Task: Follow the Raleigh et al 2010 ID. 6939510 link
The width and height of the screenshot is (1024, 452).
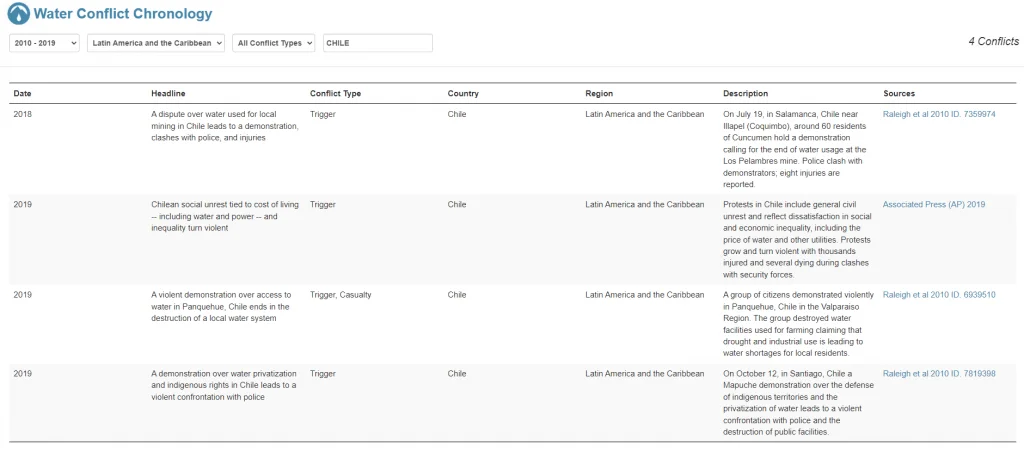Action: (x=939, y=295)
